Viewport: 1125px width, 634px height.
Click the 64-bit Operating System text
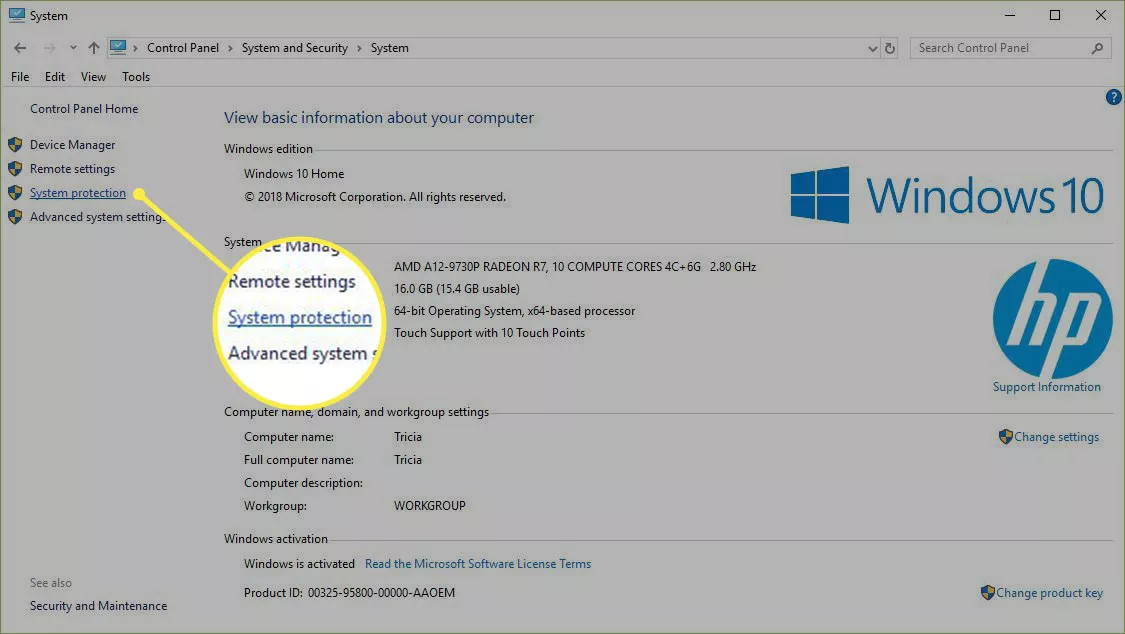(x=514, y=311)
